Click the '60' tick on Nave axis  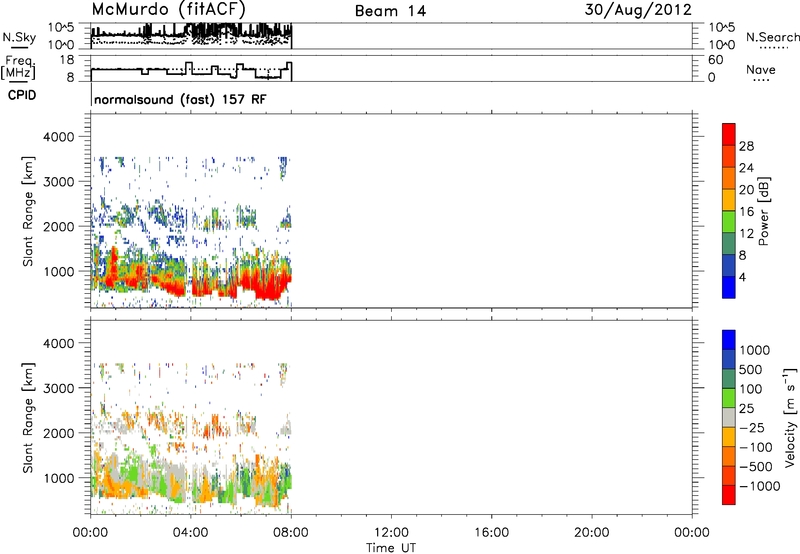(715, 60)
